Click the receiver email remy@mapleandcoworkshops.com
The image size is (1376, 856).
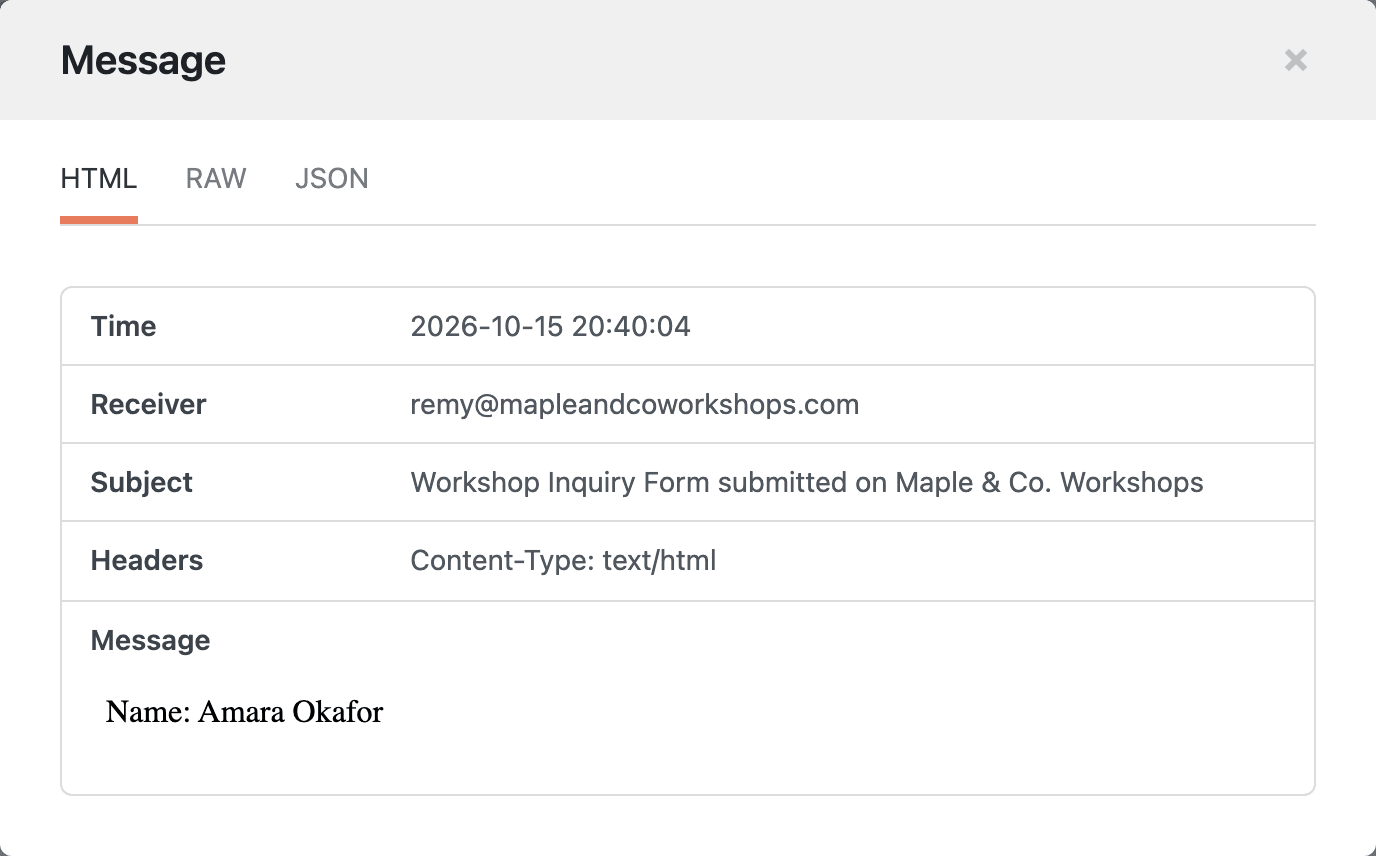635,404
